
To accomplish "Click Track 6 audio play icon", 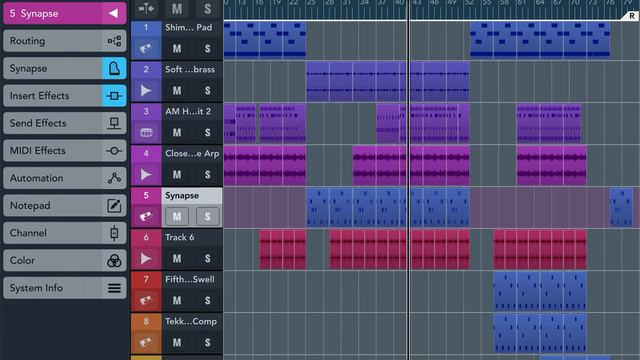I will [x=146, y=258].
